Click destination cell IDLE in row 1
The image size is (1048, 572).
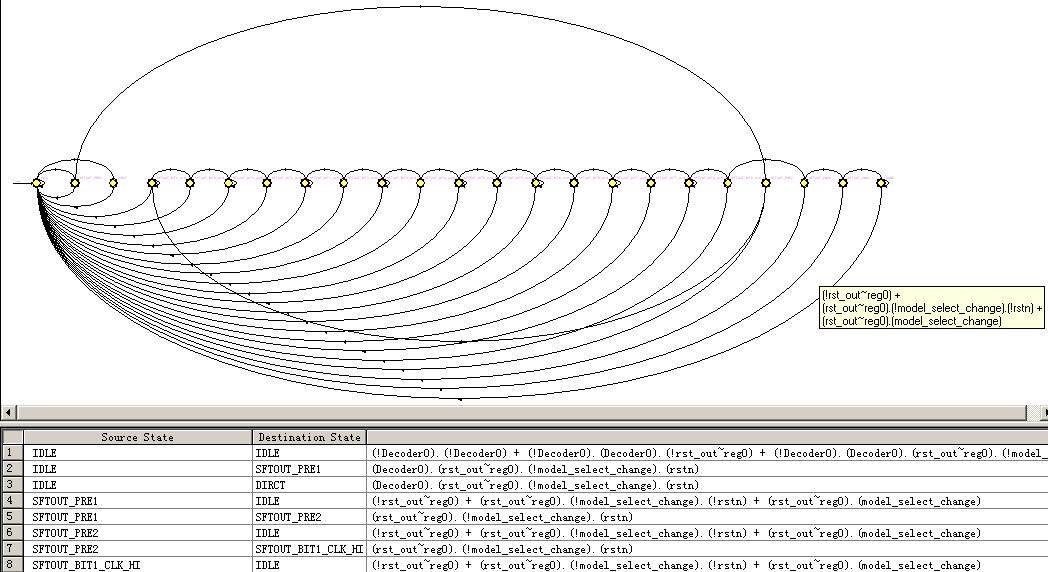pyautogui.click(x=309, y=453)
